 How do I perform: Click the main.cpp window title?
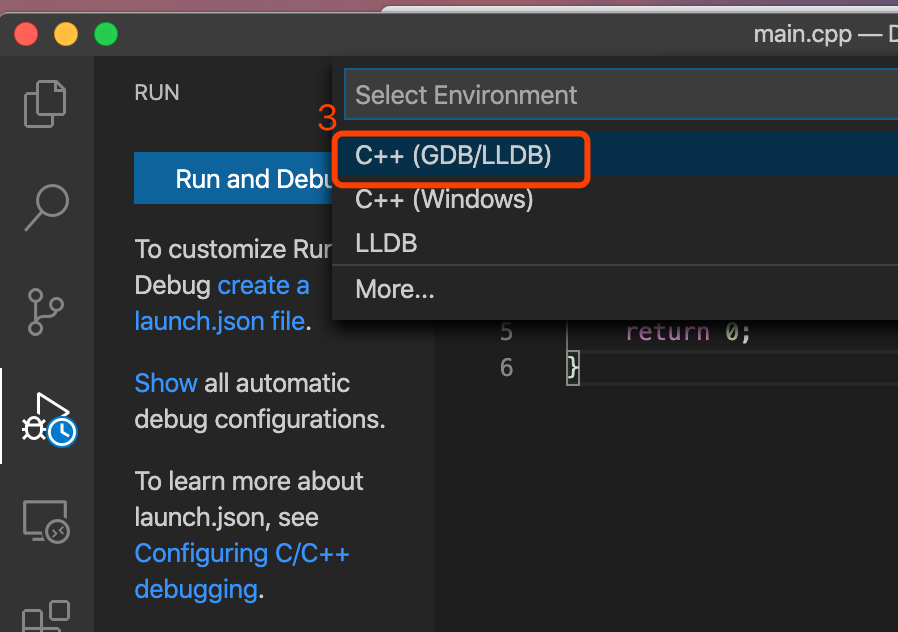(x=825, y=34)
